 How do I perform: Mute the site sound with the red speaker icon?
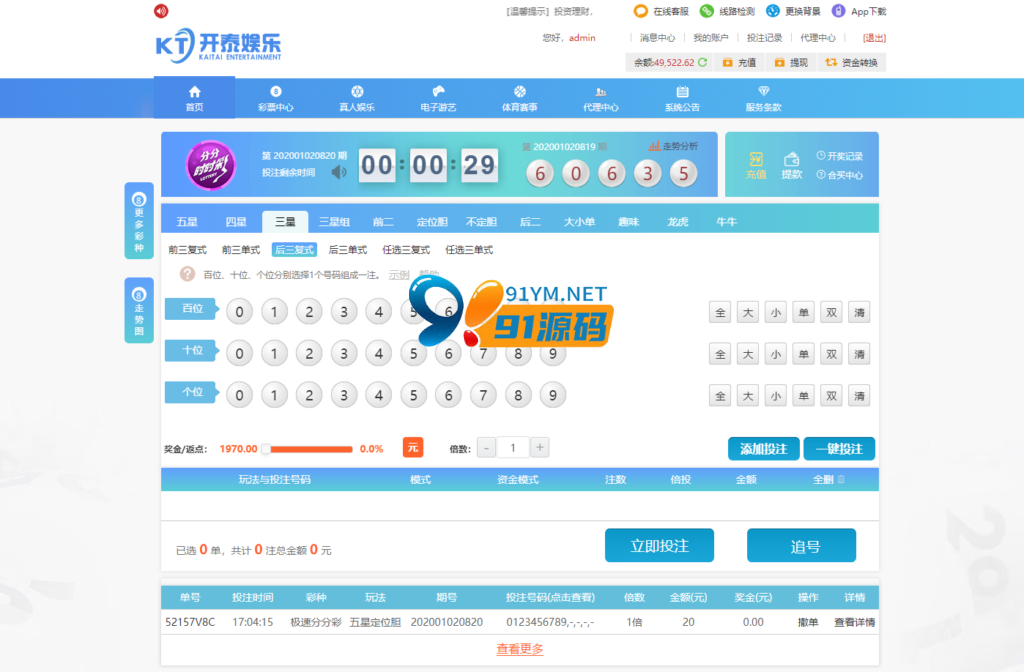161,11
